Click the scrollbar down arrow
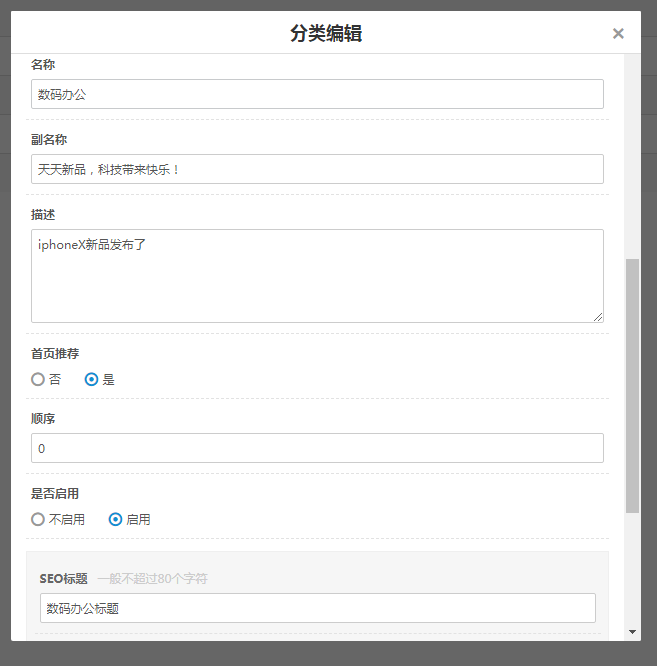Image resolution: width=657 pixels, height=666 pixels. (632, 632)
